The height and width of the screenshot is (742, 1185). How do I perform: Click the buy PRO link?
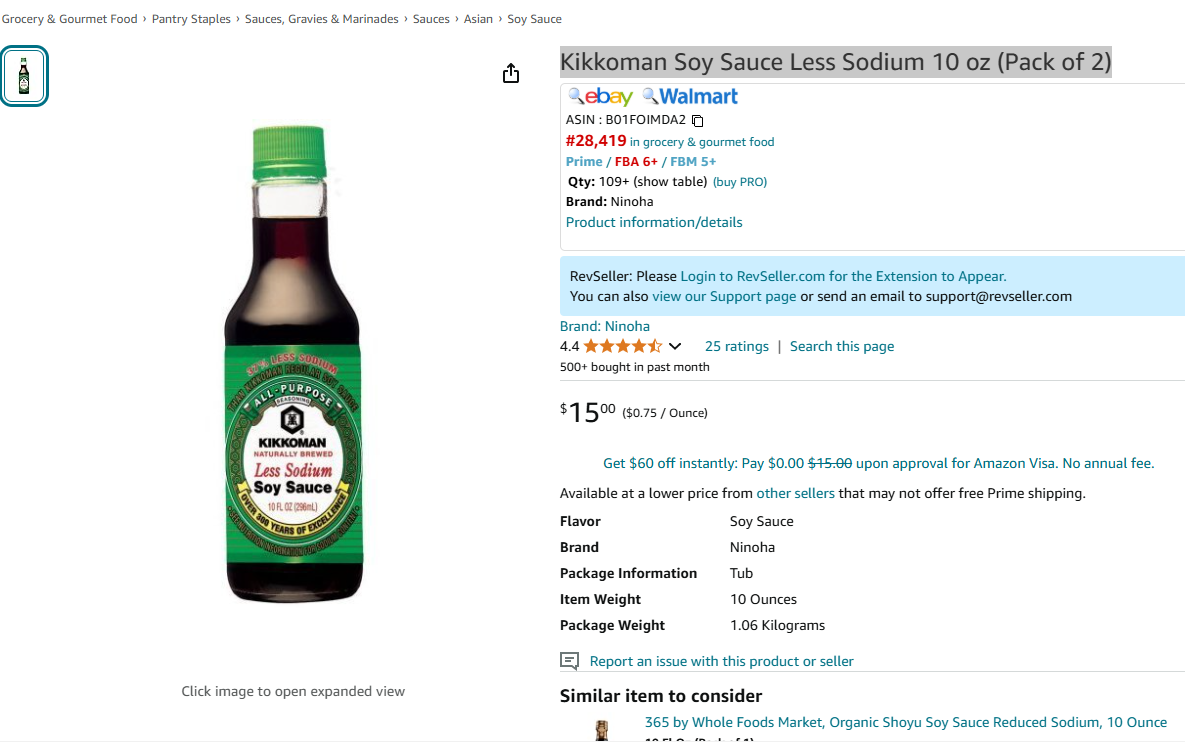point(740,182)
